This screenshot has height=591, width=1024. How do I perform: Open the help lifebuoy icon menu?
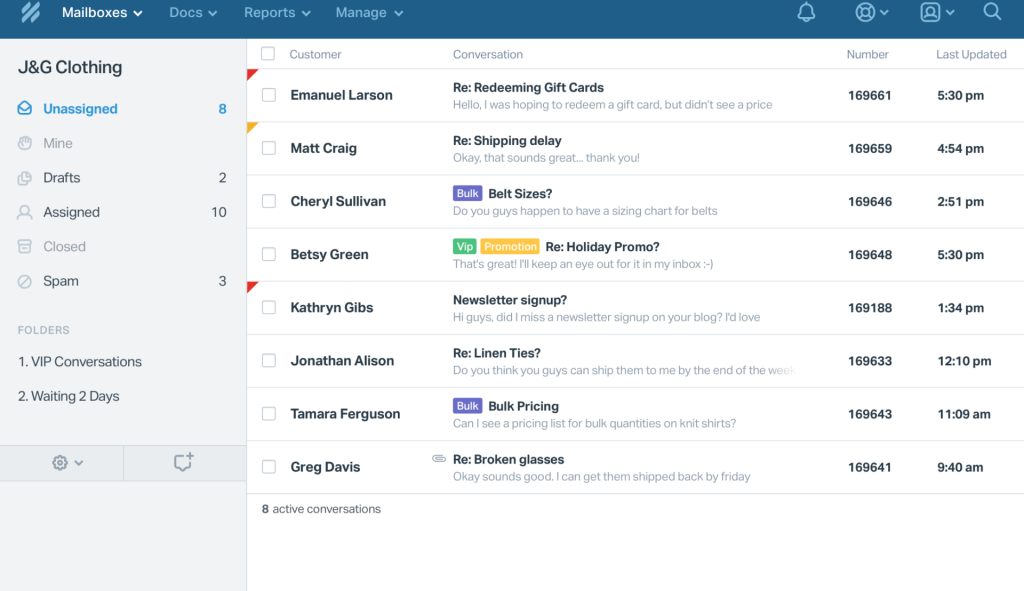pos(865,12)
